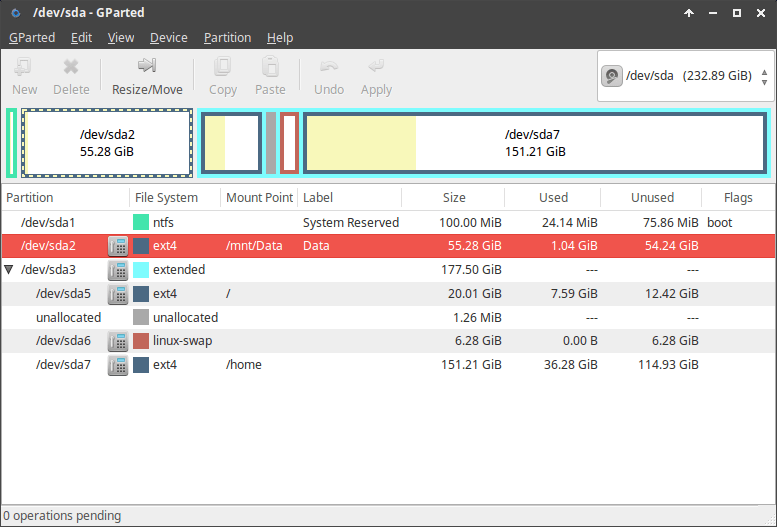Select the /dev/sda2 block in the disk map
Screen dimensions: 777x527
point(107,143)
